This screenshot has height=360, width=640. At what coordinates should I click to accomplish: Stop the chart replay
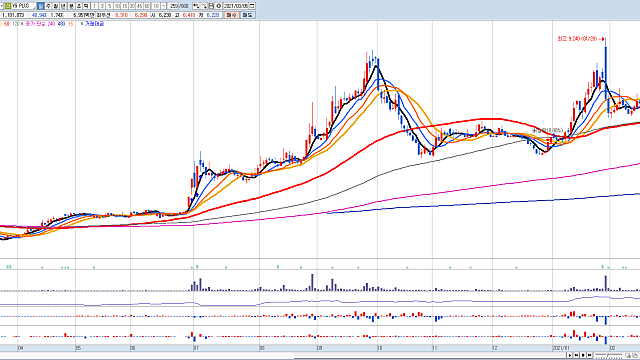click(583, 356)
